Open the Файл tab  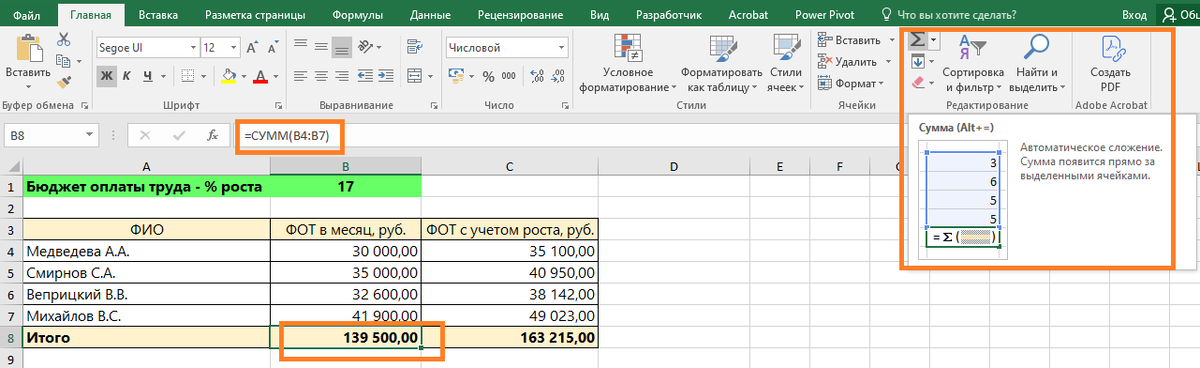[x=27, y=15]
